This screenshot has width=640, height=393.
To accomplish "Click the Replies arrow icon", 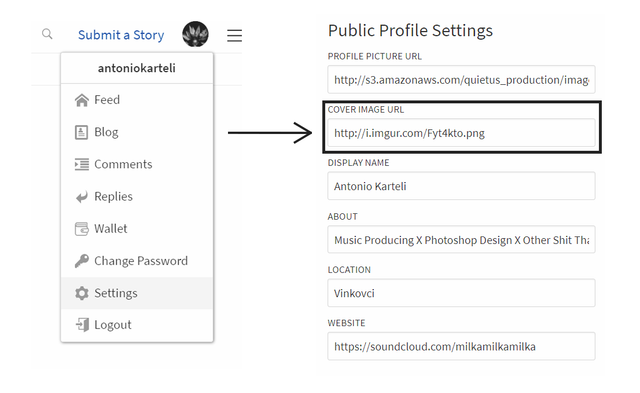I will pyautogui.click(x=82, y=197).
